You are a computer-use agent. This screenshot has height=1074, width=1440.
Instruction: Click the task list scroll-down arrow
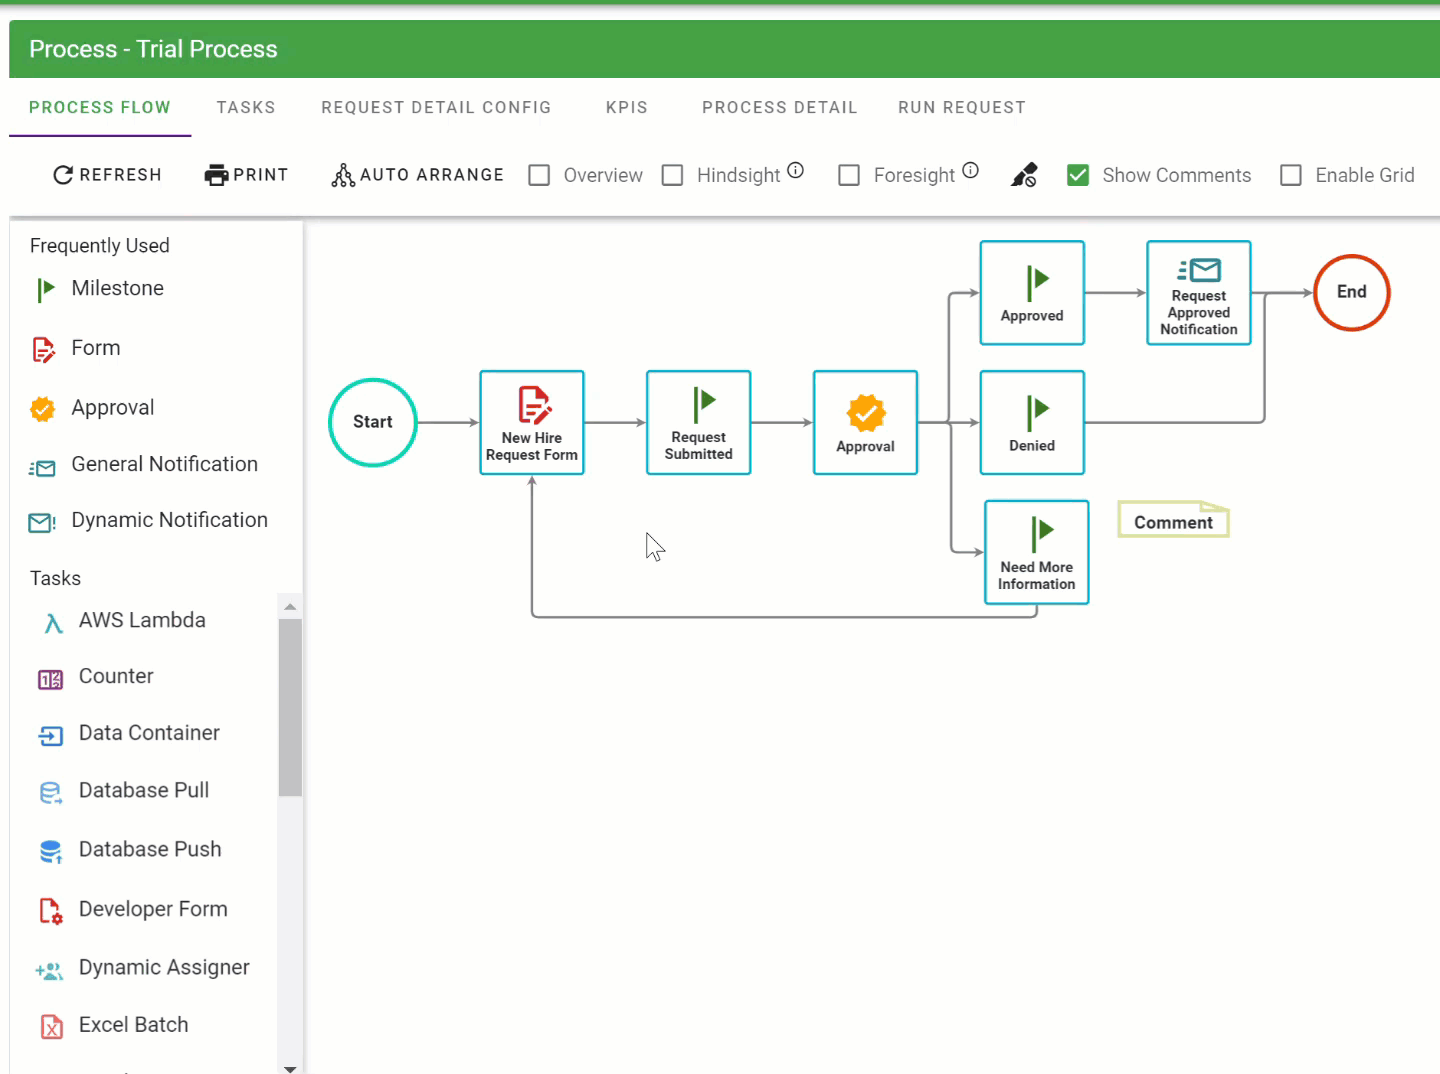[290, 1067]
